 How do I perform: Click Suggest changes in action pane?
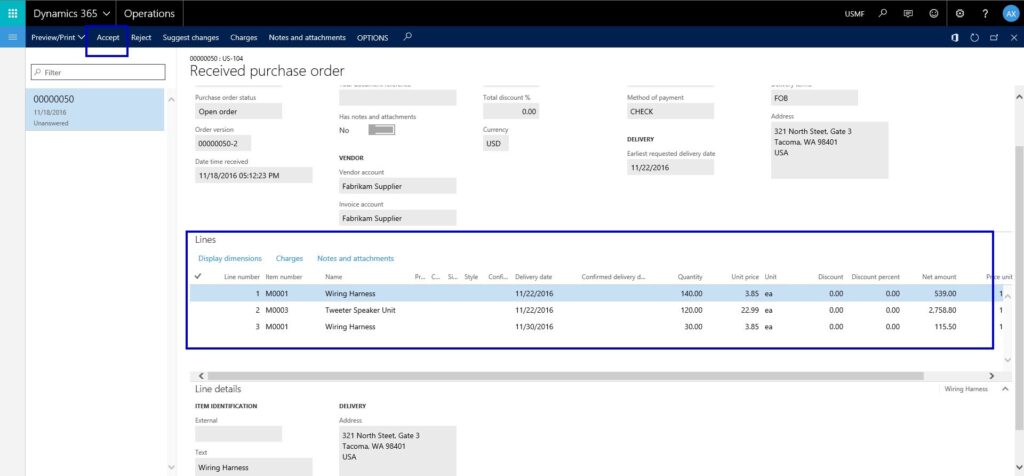191,38
